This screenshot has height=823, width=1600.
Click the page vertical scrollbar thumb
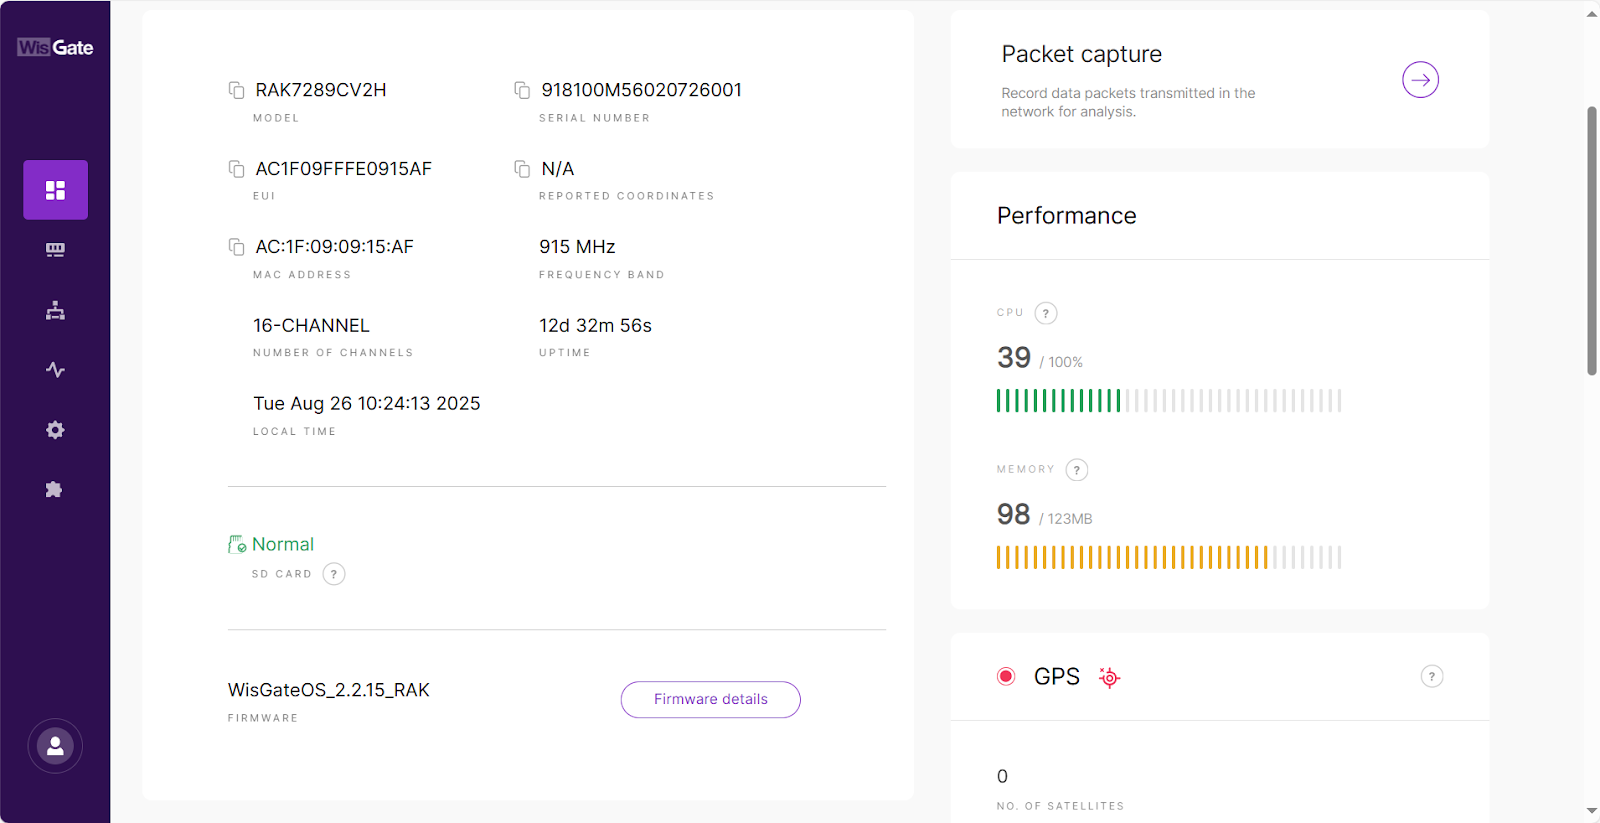tap(1592, 240)
